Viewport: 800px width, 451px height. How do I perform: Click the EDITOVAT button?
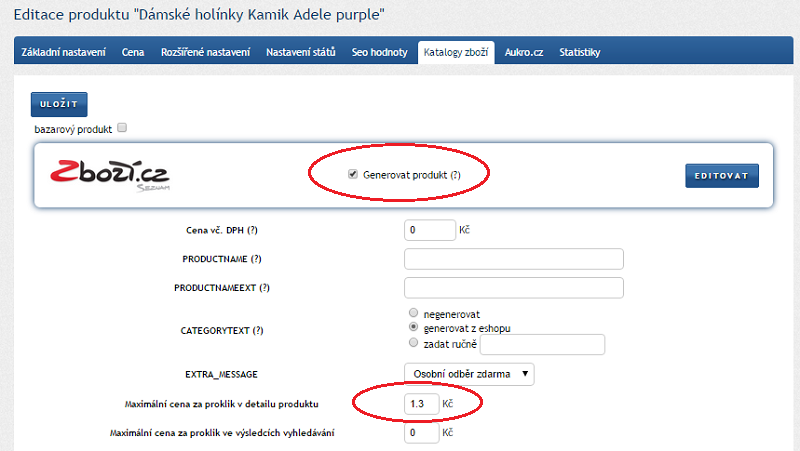[x=722, y=175]
